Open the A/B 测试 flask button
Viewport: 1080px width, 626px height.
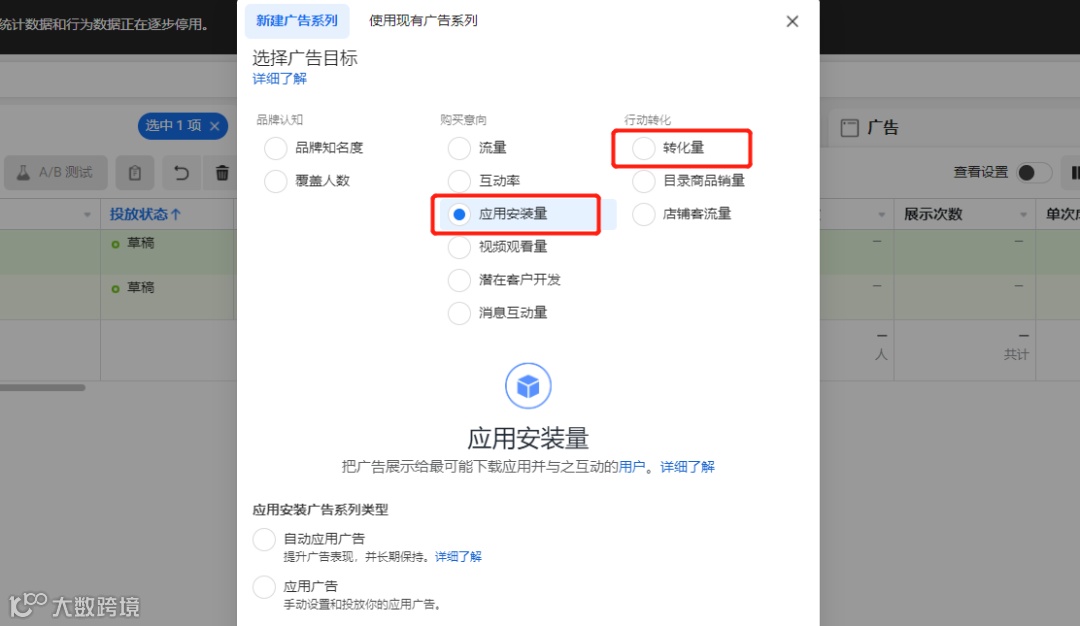tap(56, 172)
